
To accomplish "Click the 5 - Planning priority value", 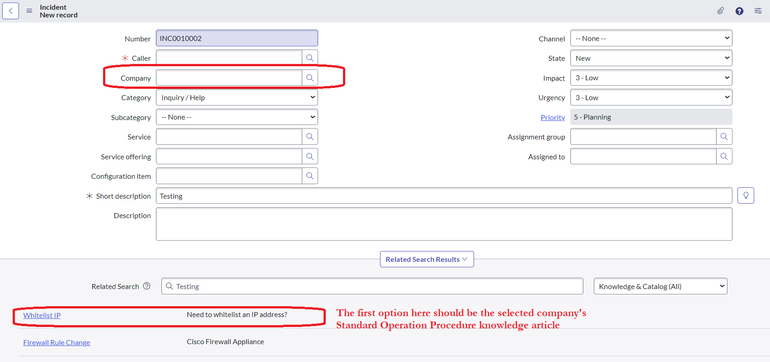I will (x=651, y=117).
